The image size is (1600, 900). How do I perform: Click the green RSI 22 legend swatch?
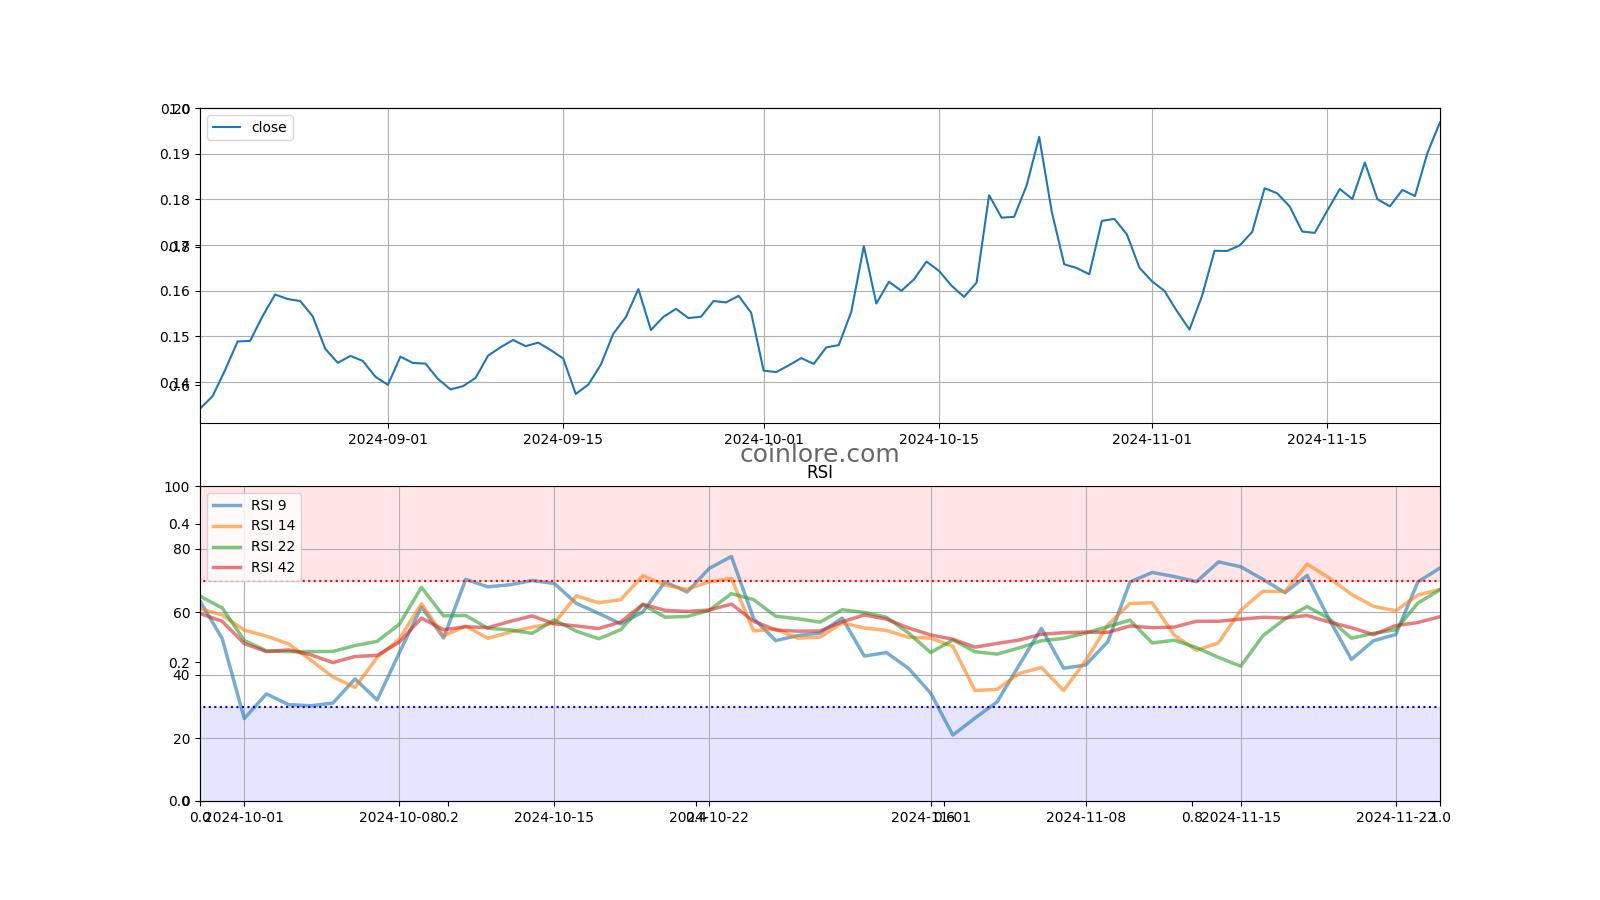227,547
